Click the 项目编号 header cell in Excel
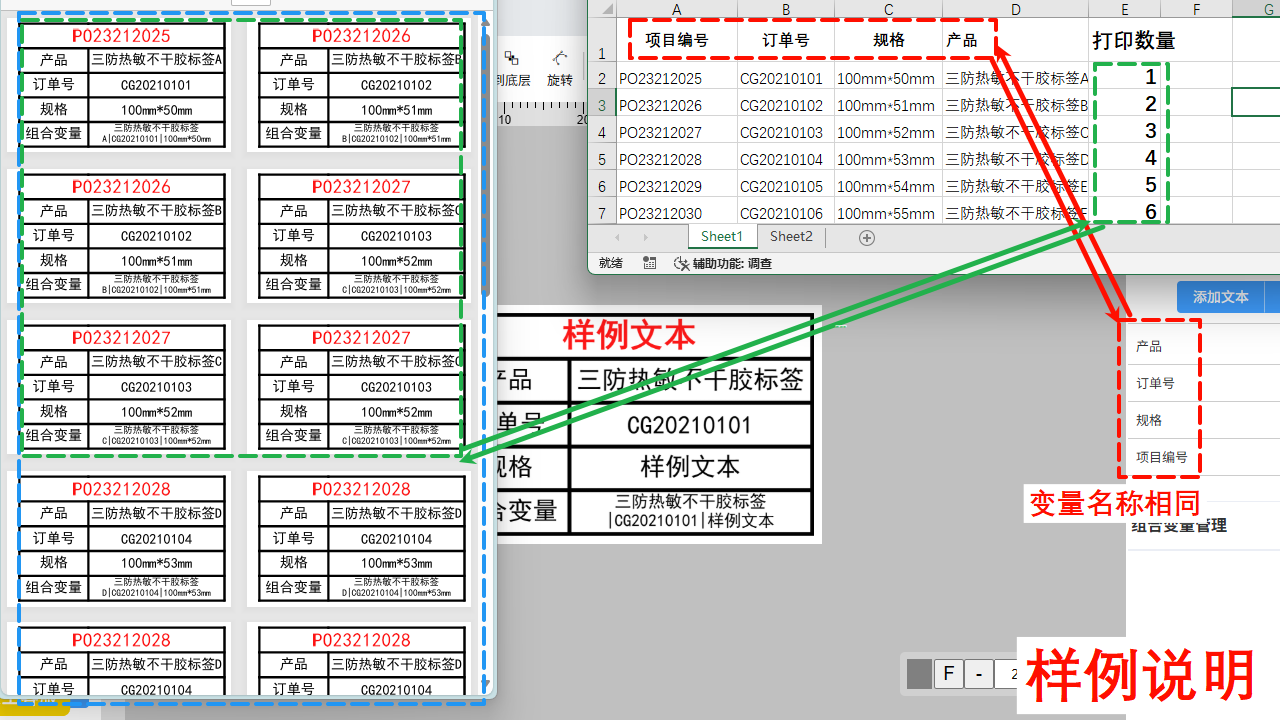Screen dimensions: 1280x720 point(677,41)
